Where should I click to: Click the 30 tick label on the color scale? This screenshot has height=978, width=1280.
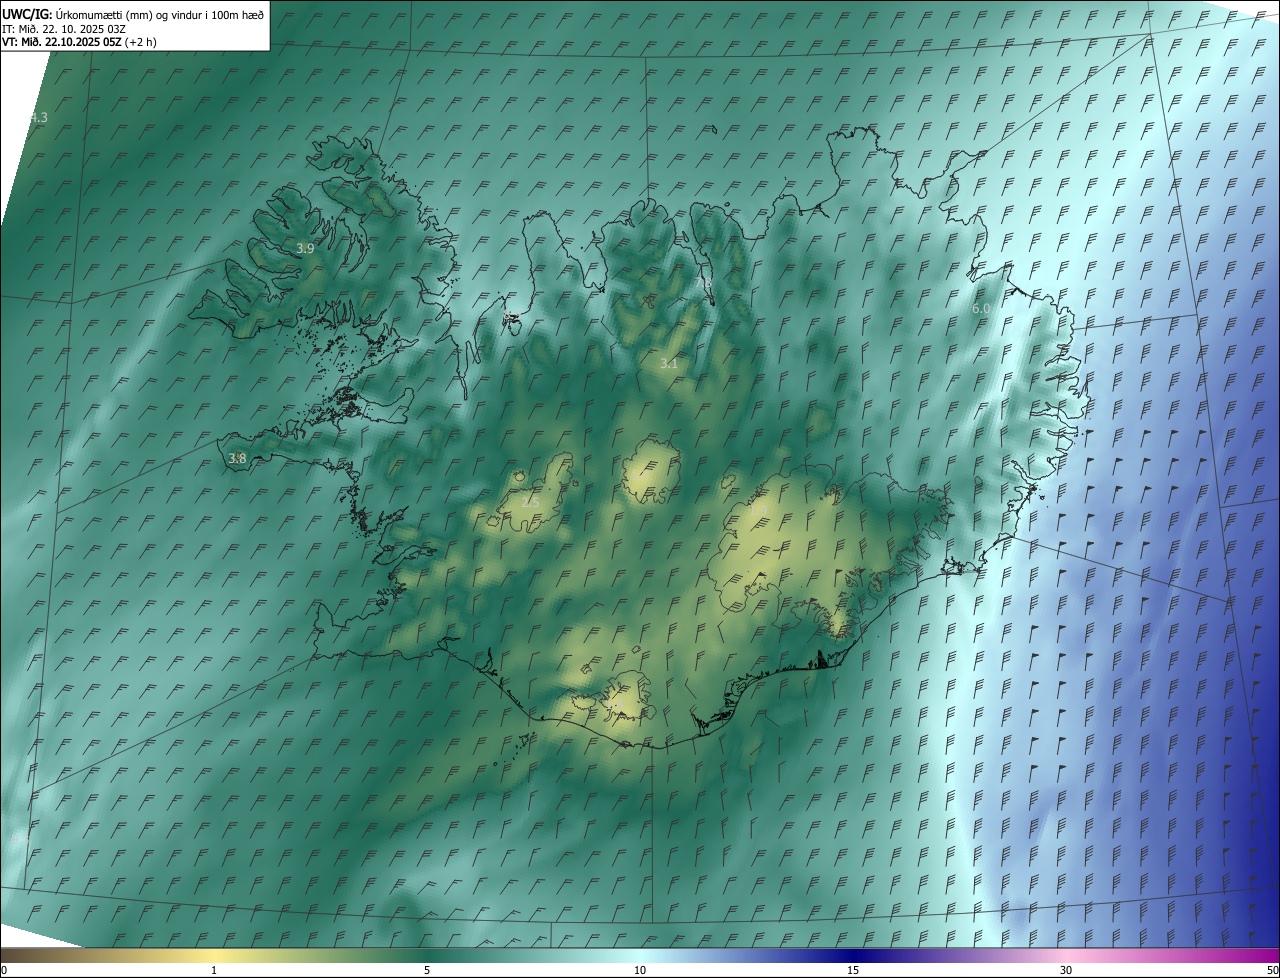click(x=1066, y=970)
